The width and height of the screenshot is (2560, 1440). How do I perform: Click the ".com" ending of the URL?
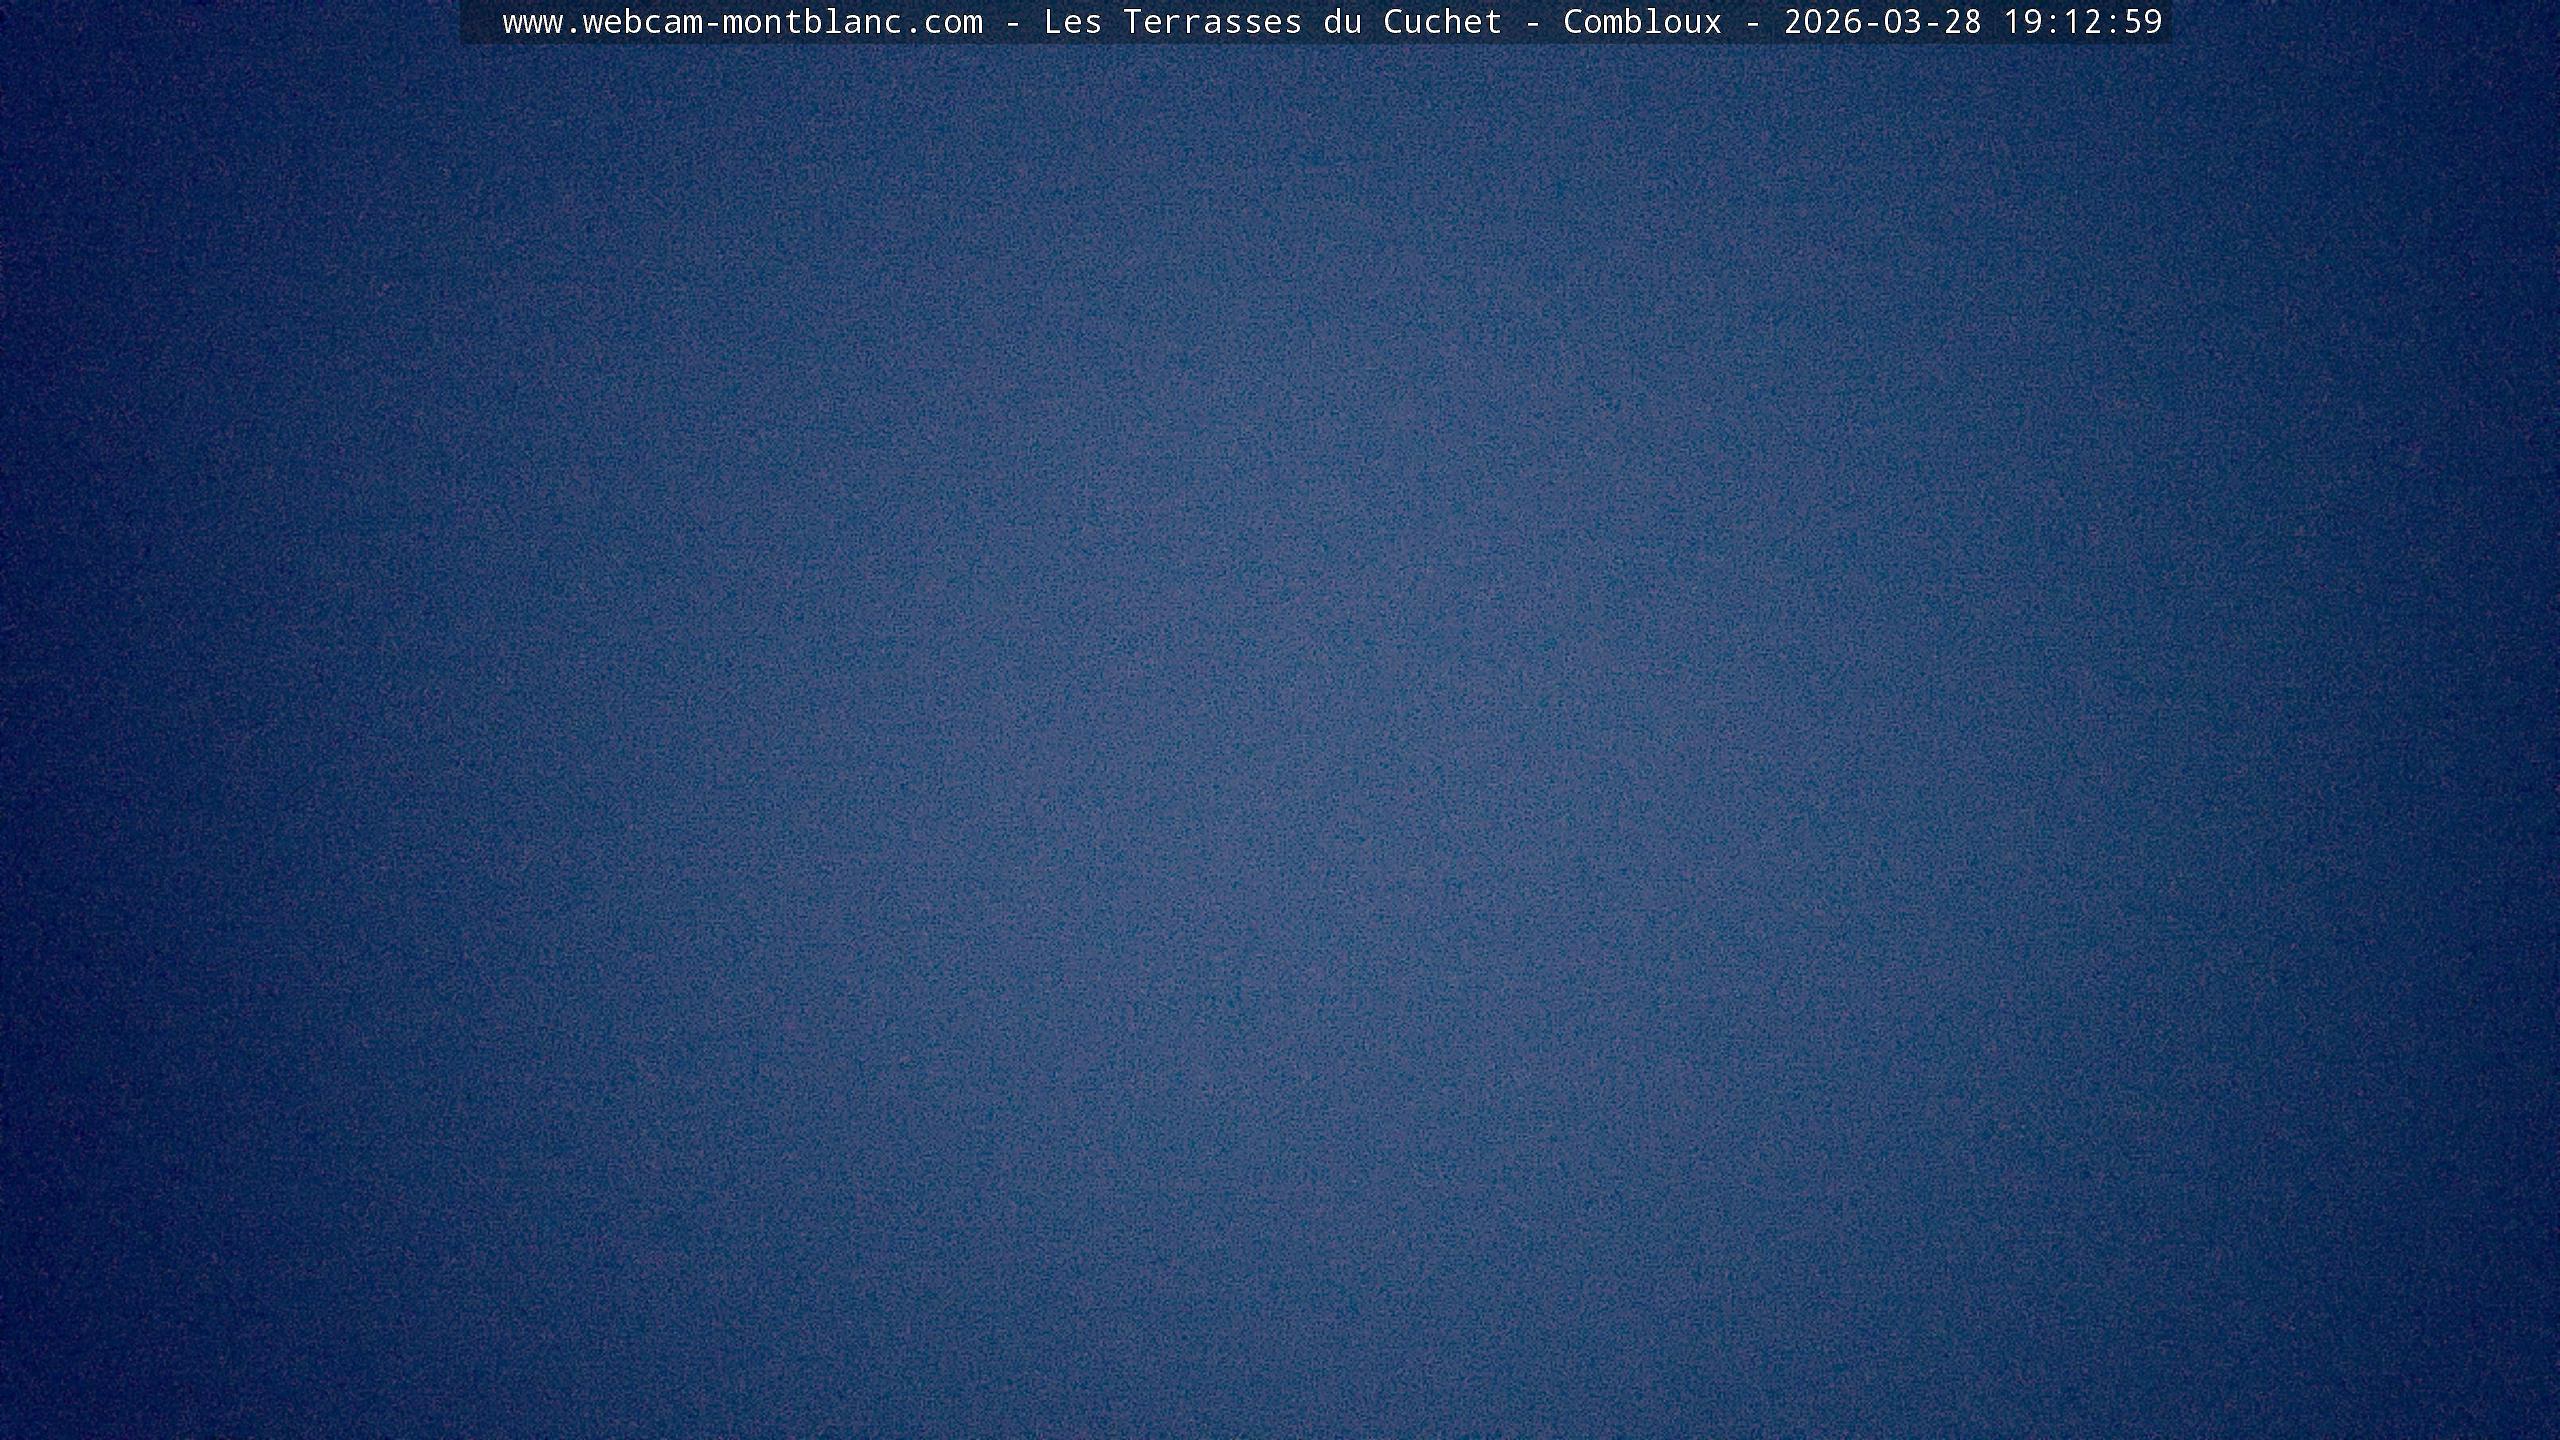(x=943, y=22)
